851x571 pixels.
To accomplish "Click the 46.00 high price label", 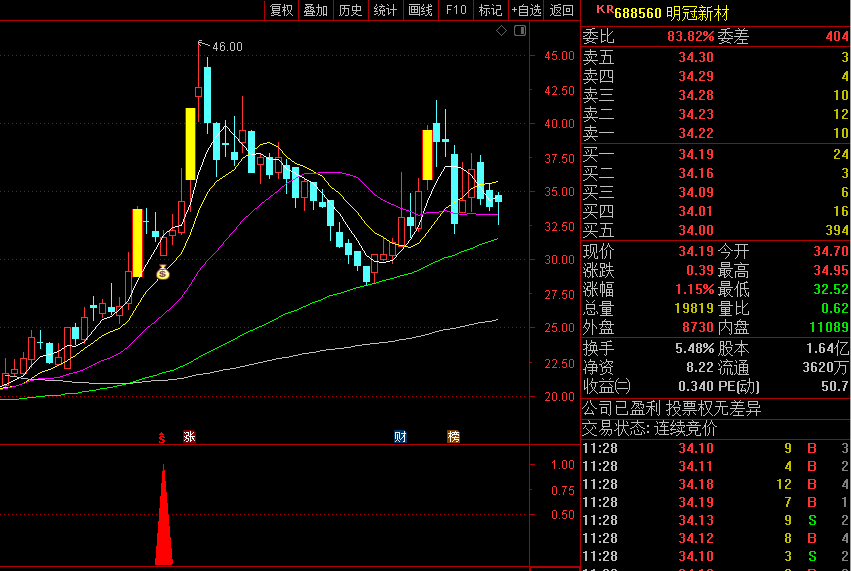I will click(227, 47).
